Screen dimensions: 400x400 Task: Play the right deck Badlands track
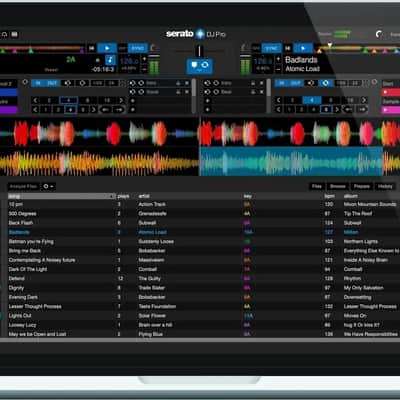(x=303, y=48)
